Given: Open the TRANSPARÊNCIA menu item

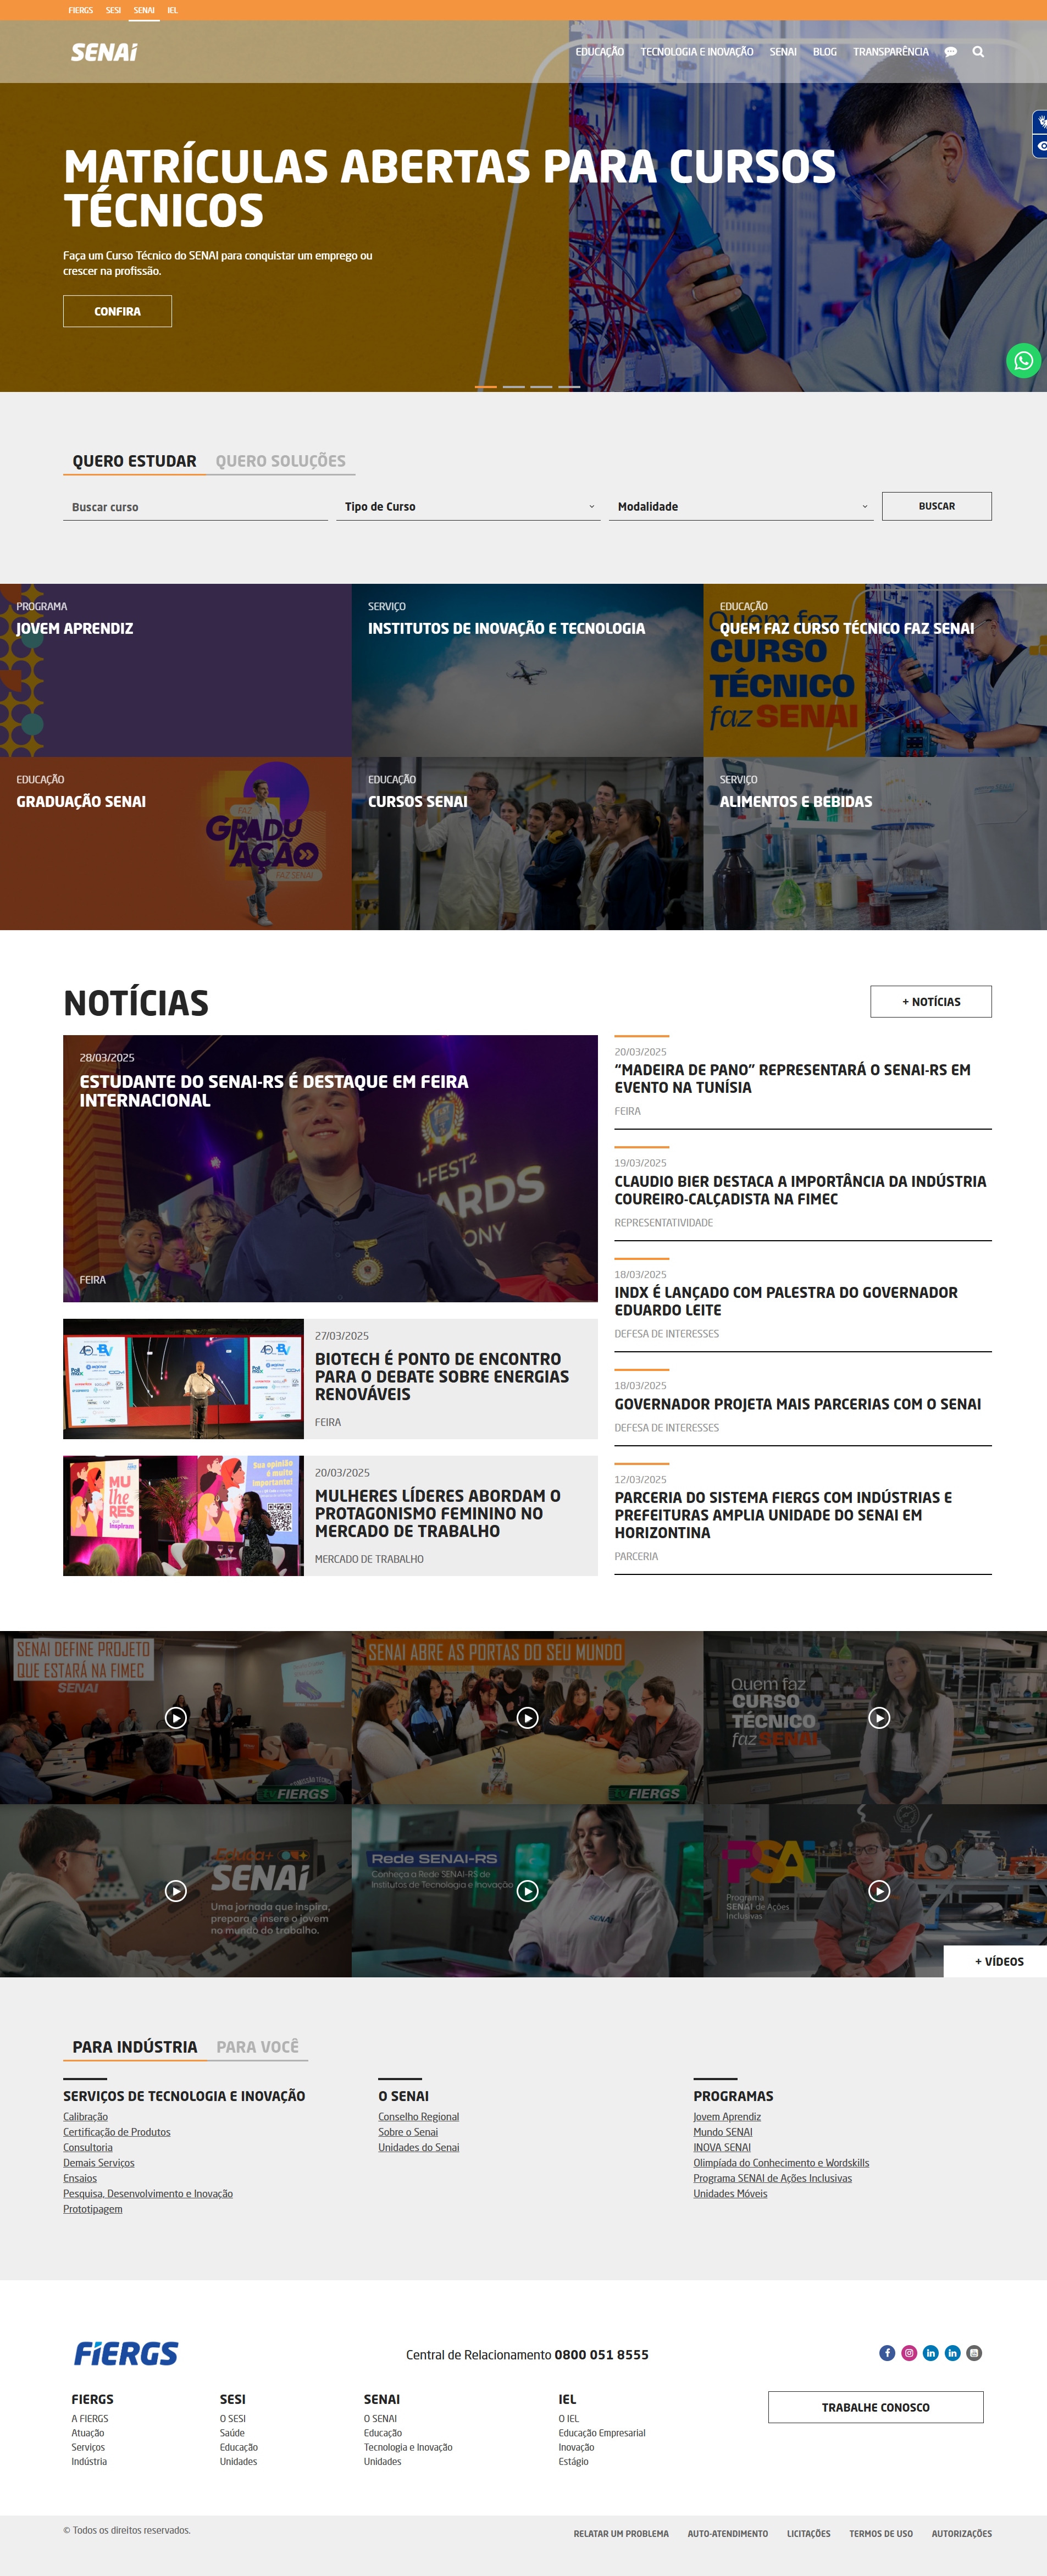Looking at the screenshot, I should point(891,52).
